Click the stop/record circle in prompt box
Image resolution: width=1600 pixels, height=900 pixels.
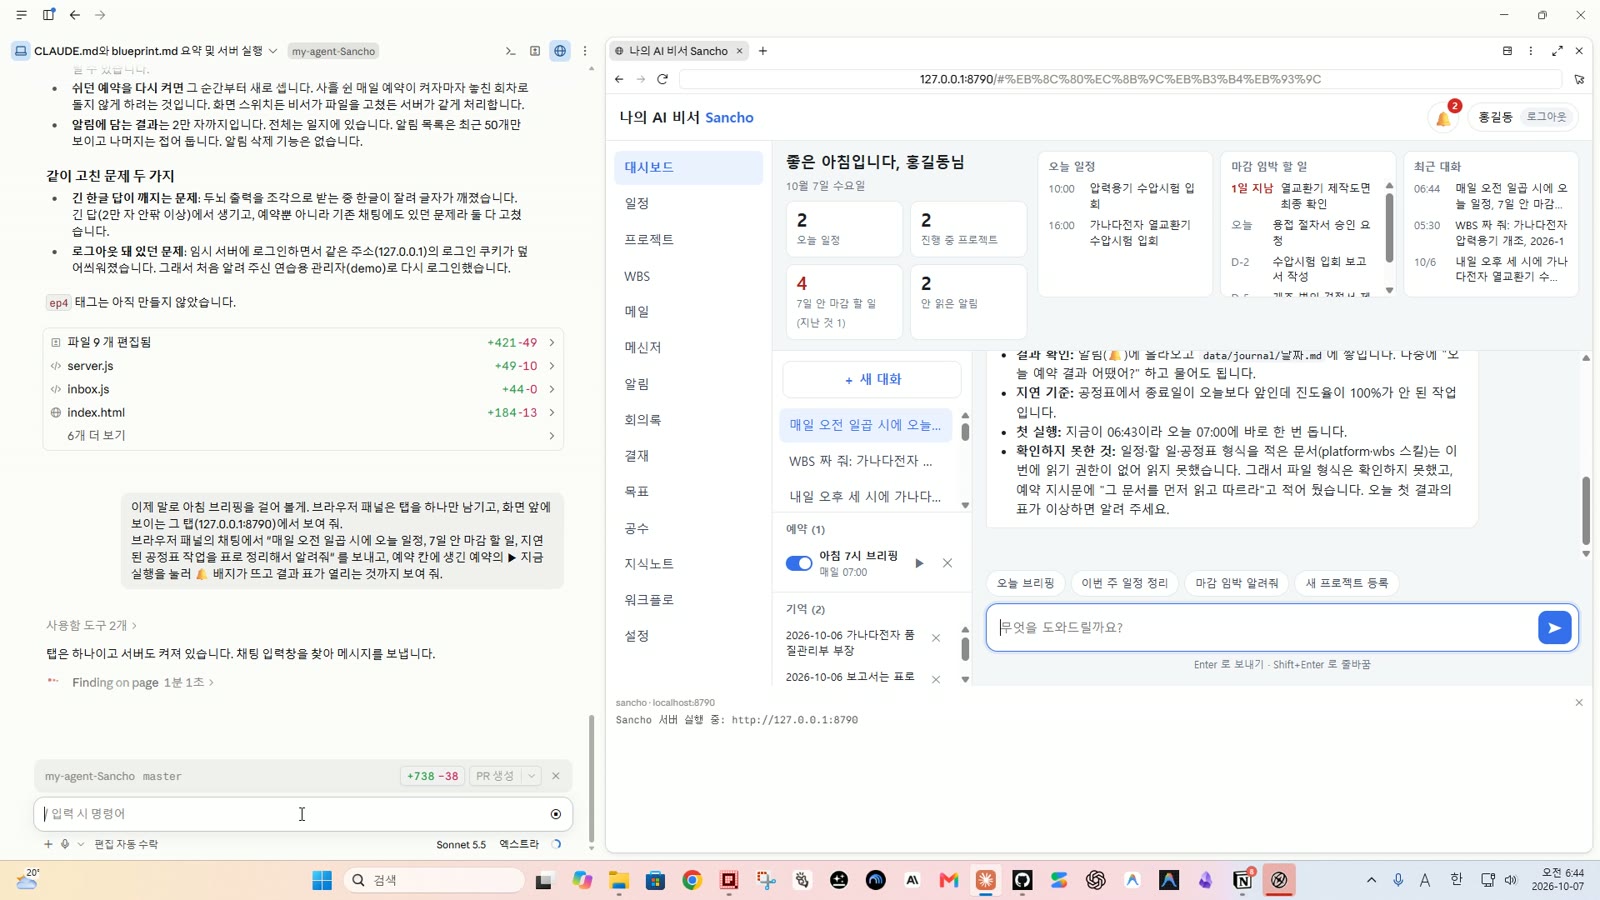[556, 814]
